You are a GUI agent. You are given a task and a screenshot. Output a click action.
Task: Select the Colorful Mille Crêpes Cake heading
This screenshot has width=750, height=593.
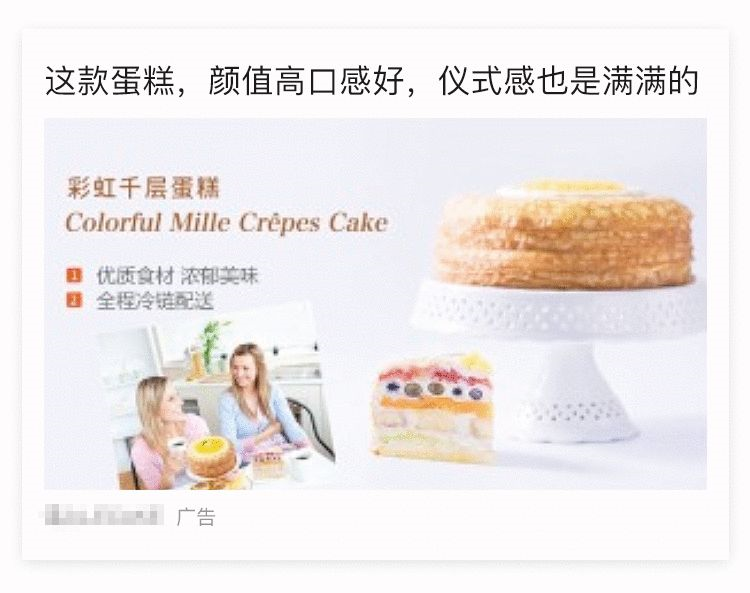pos(226,223)
